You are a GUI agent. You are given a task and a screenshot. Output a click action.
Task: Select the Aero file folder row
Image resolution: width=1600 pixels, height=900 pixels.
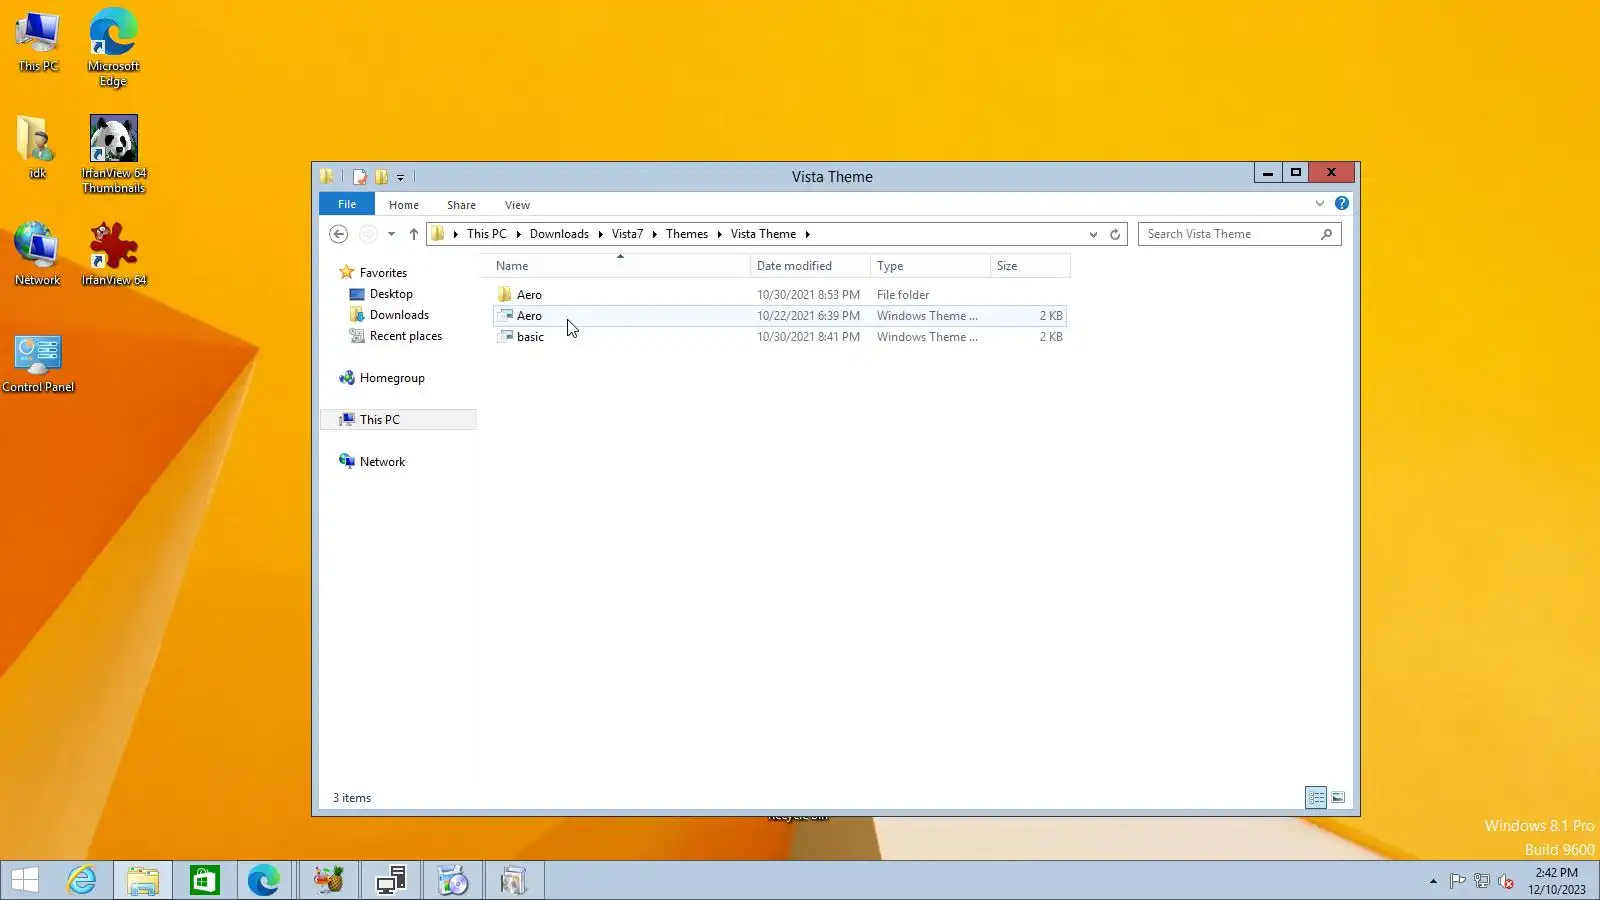pyautogui.click(x=780, y=295)
